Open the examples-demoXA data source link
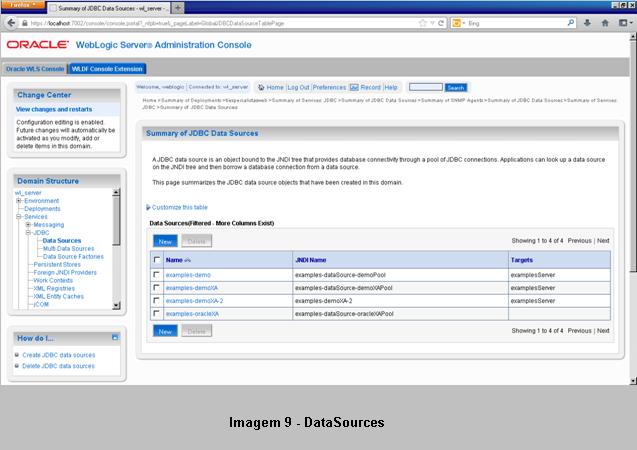 coord(192,288)
